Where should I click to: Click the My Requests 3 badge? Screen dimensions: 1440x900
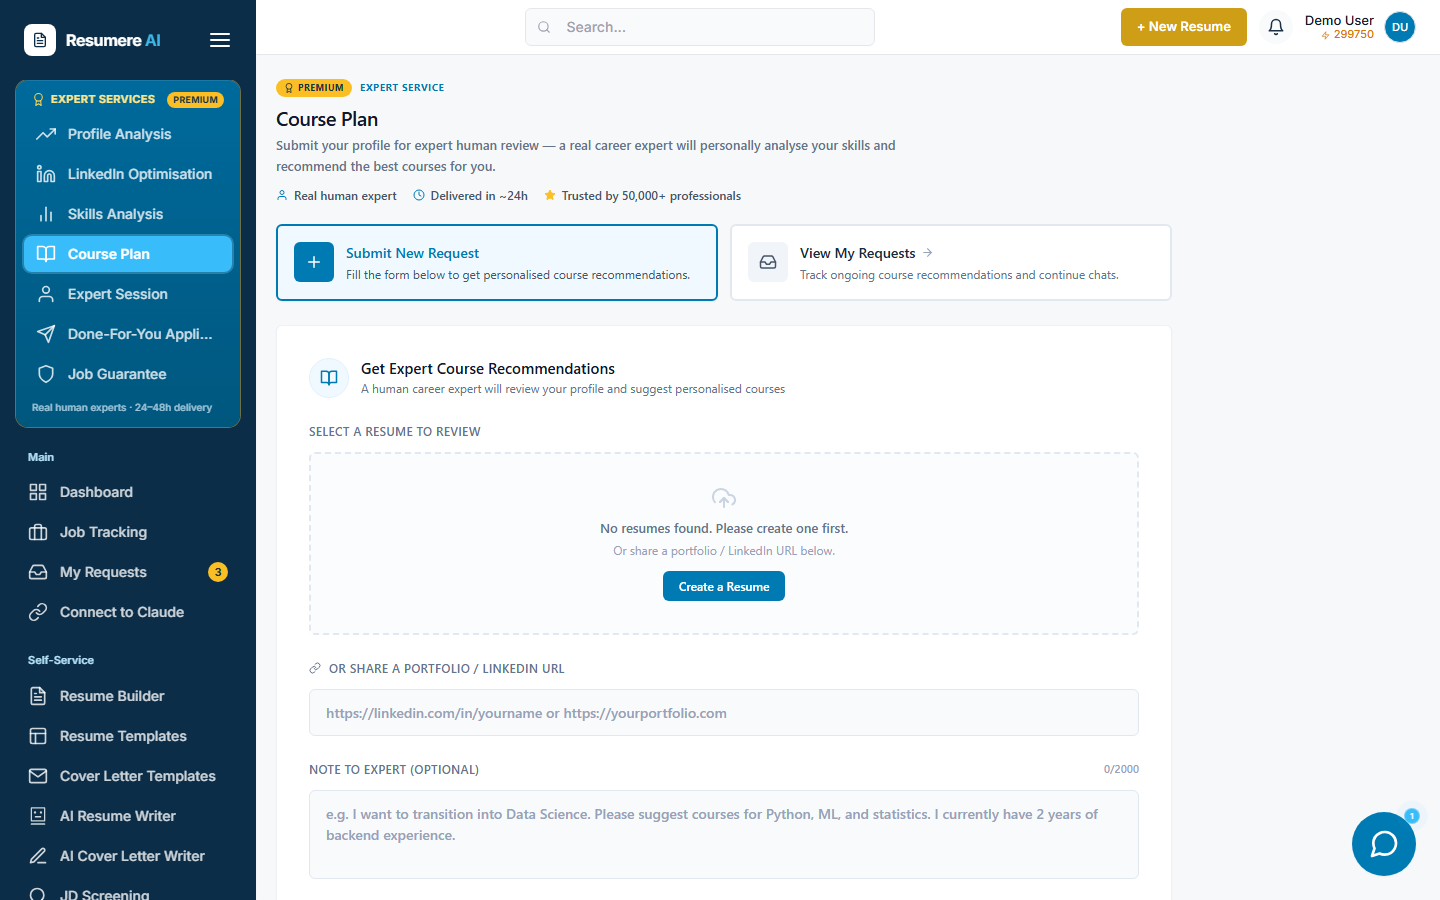218,572
